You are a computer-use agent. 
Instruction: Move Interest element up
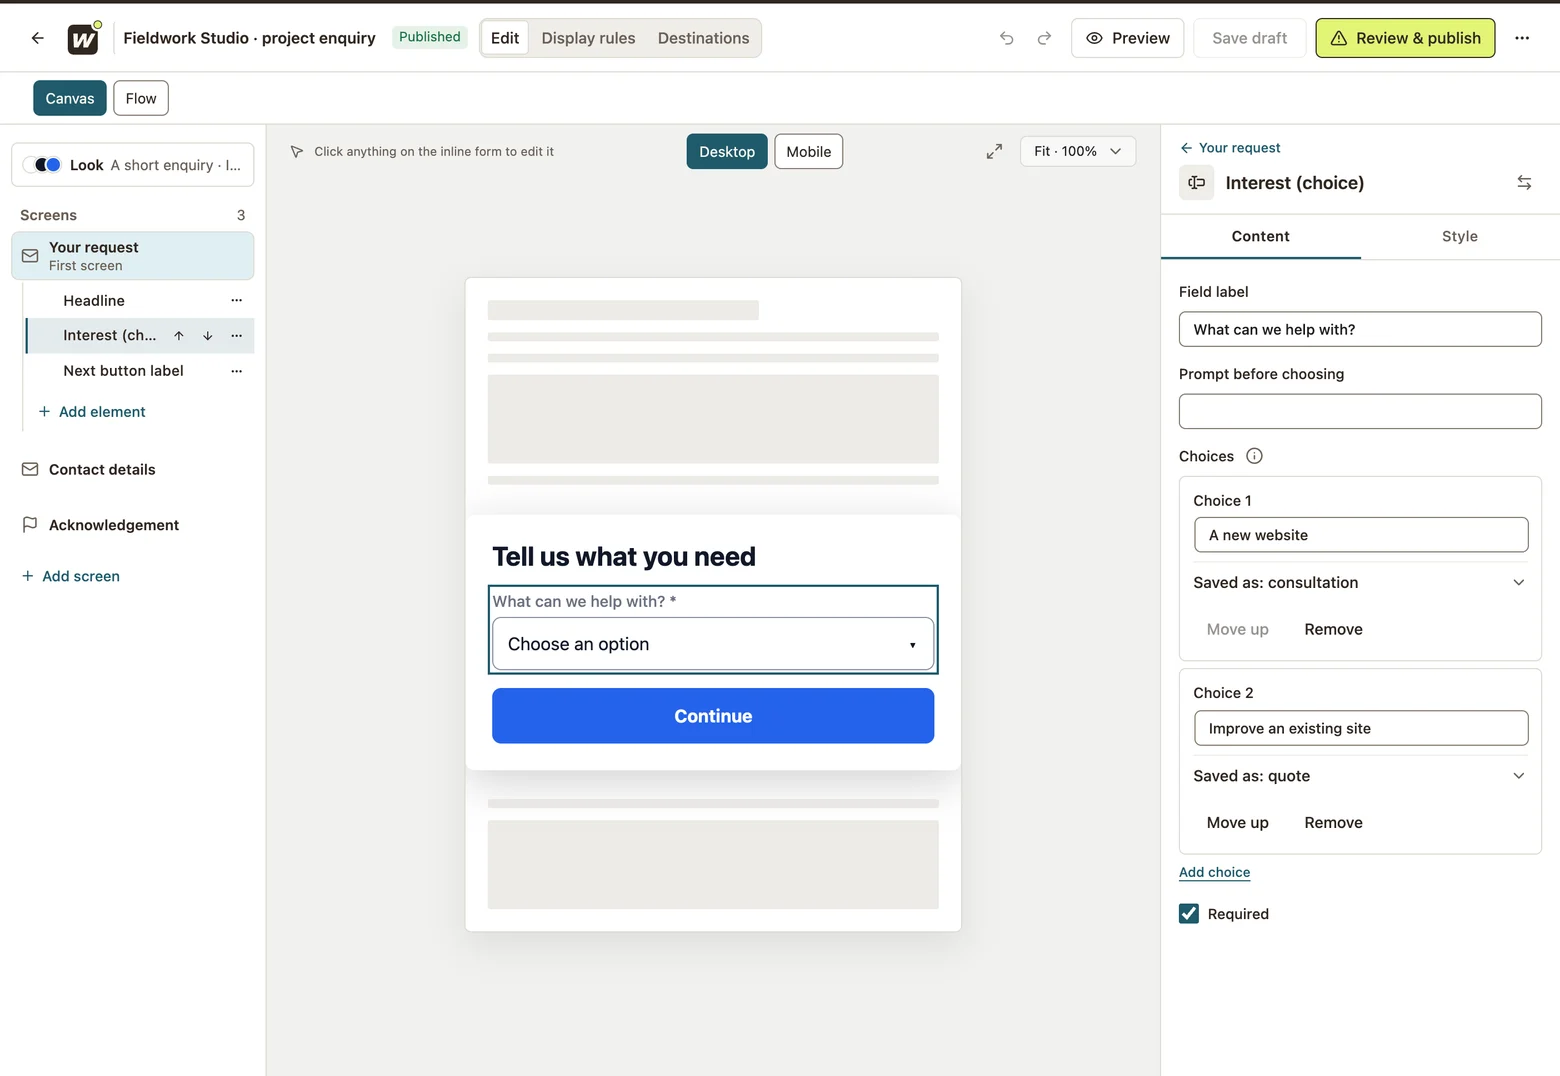[x=179, y=336]
